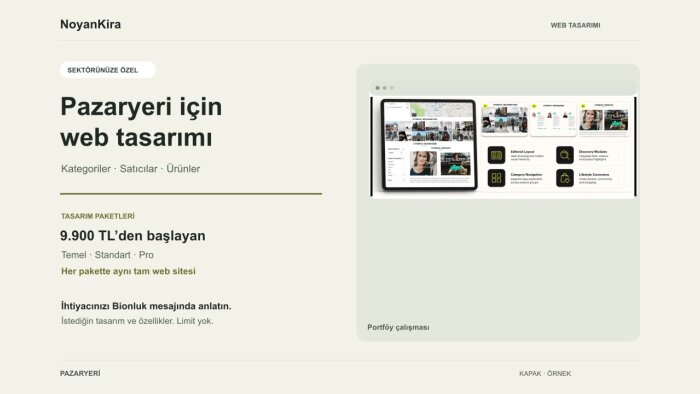
Task: Click the footer "KAPAK · ÖRNEK" text
Action: click(x=545, y=373)
